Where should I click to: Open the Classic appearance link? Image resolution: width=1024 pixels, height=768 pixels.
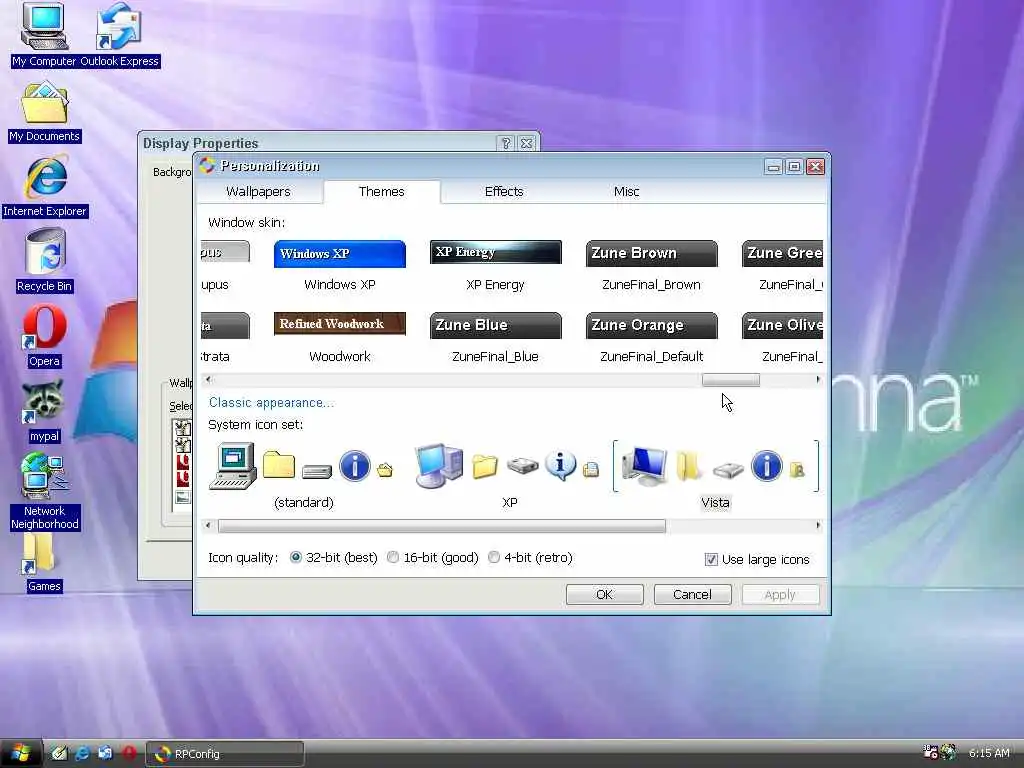[272, 402]
